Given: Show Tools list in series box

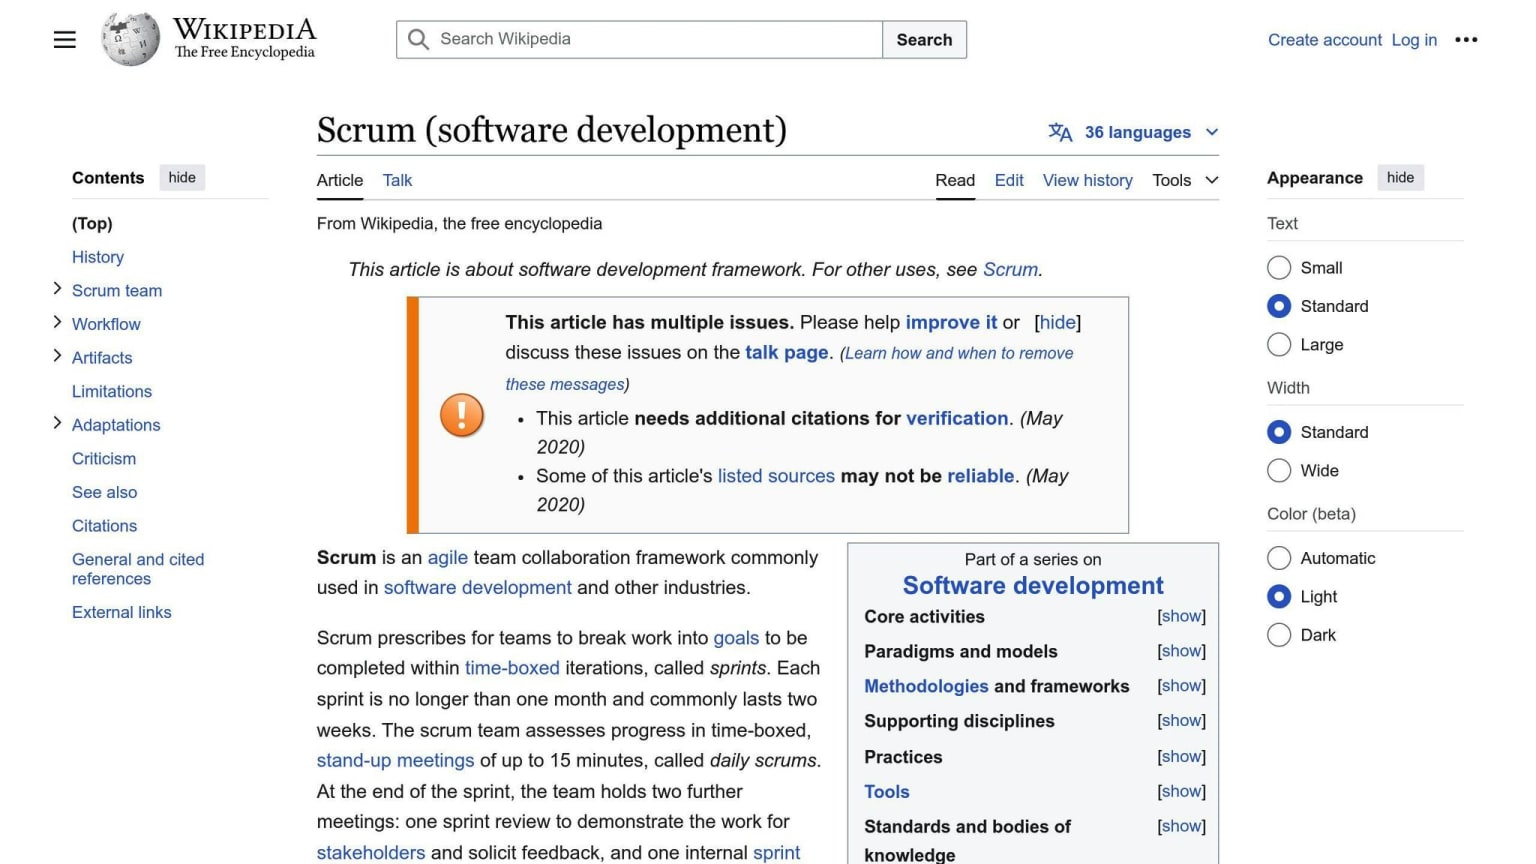Looking at the screenshot, I should (1181, 792).
